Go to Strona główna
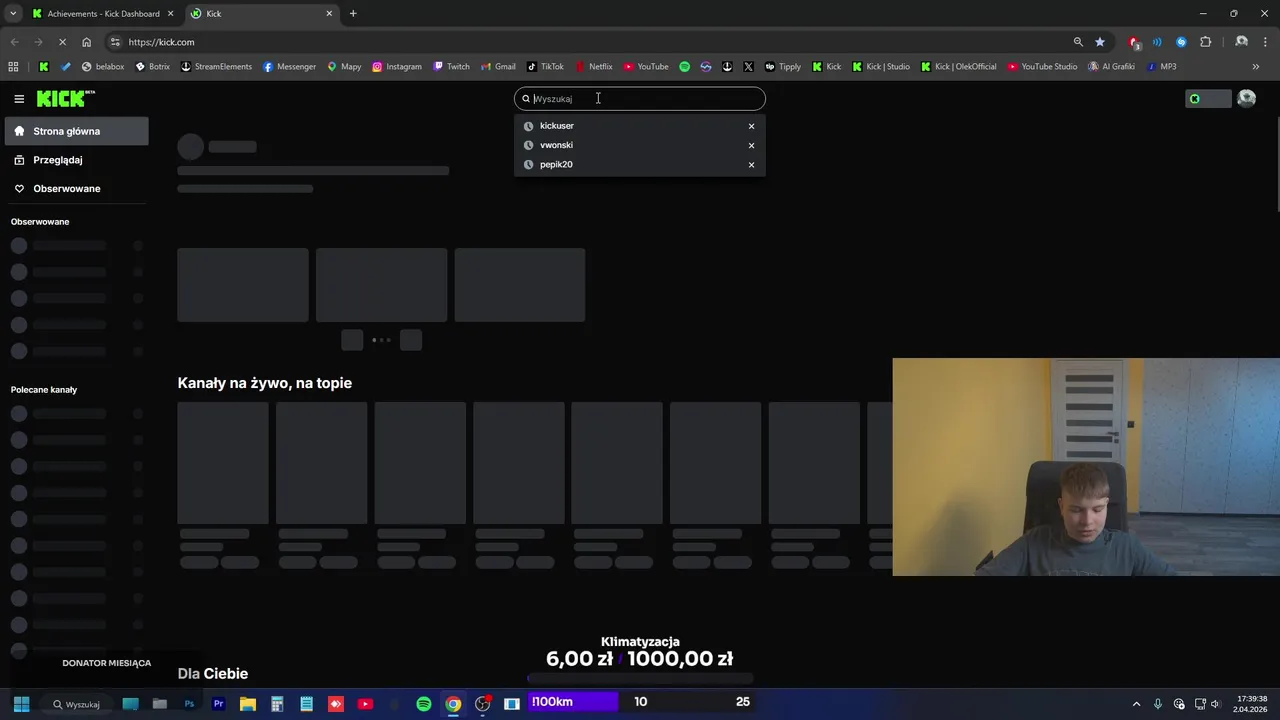The width and height of the screenshot is (1280, 720). point(76,131)
